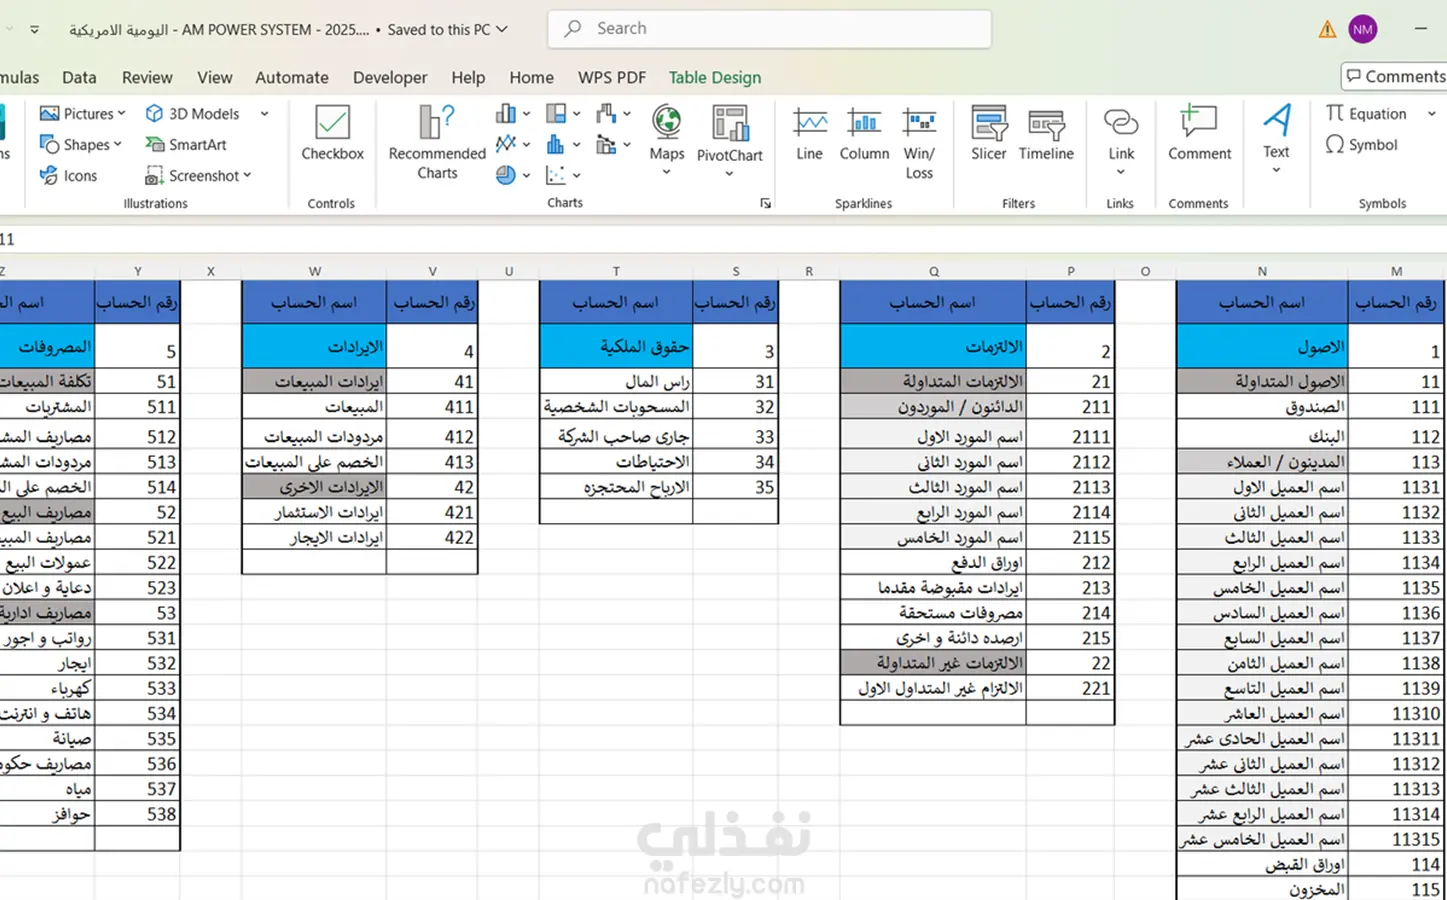Select cell with account number 421
Screen dimensions: 1447x900
pos(432,512)
